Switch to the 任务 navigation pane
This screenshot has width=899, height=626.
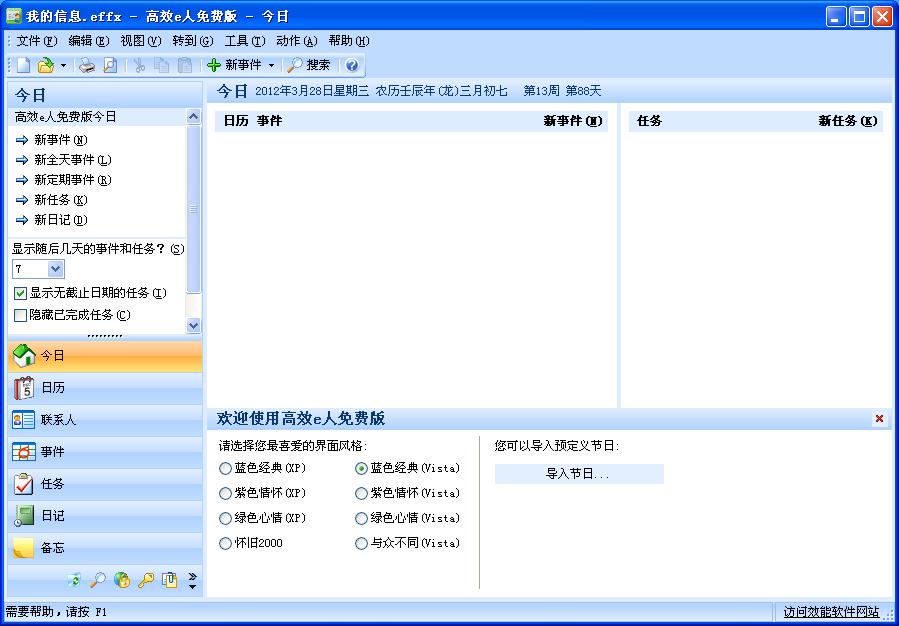click(x=105, y=484)
